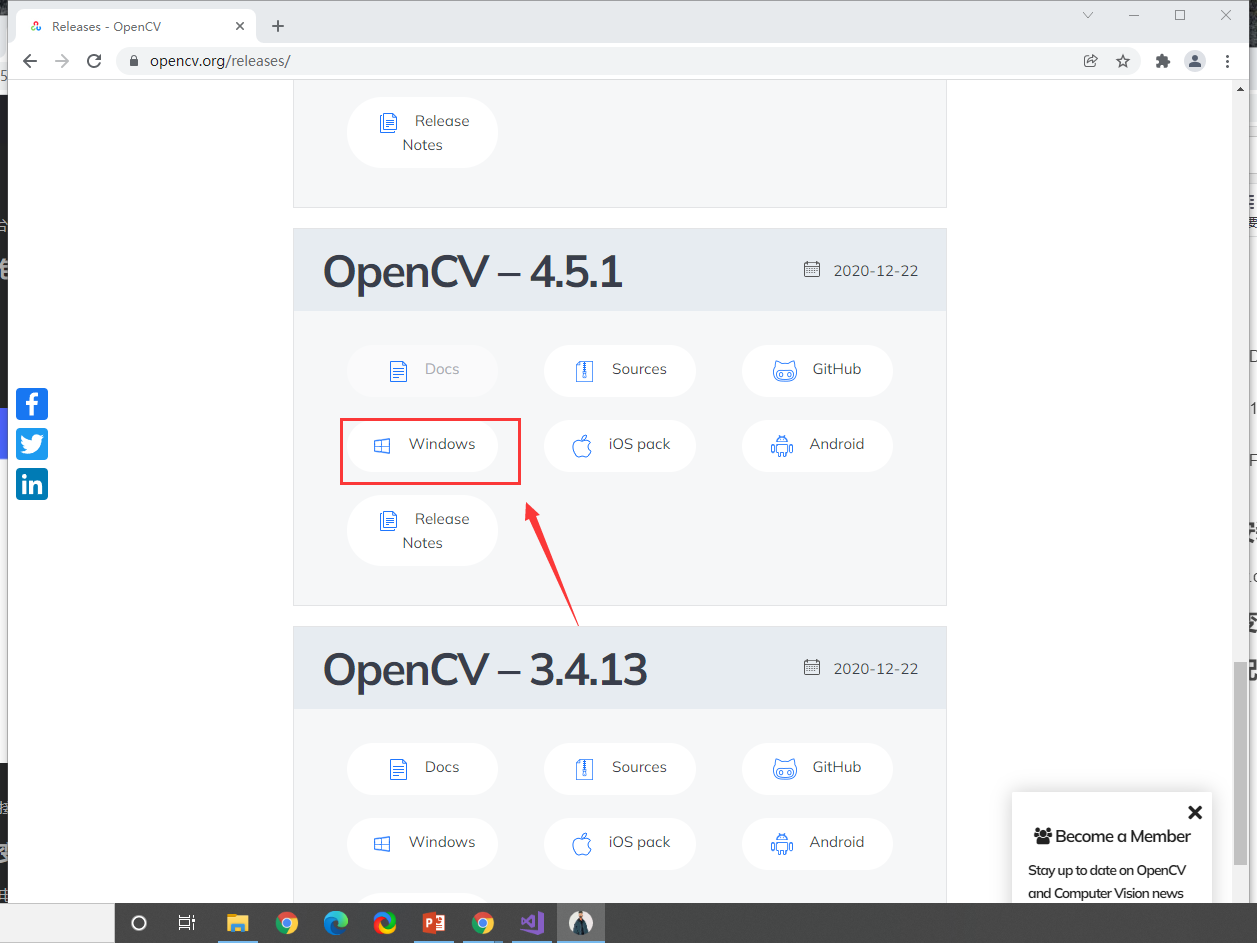Open the portrait photo app on taskbar
Image resolution: width=1257 pixels, height=943 pixels.
[581, 923]
